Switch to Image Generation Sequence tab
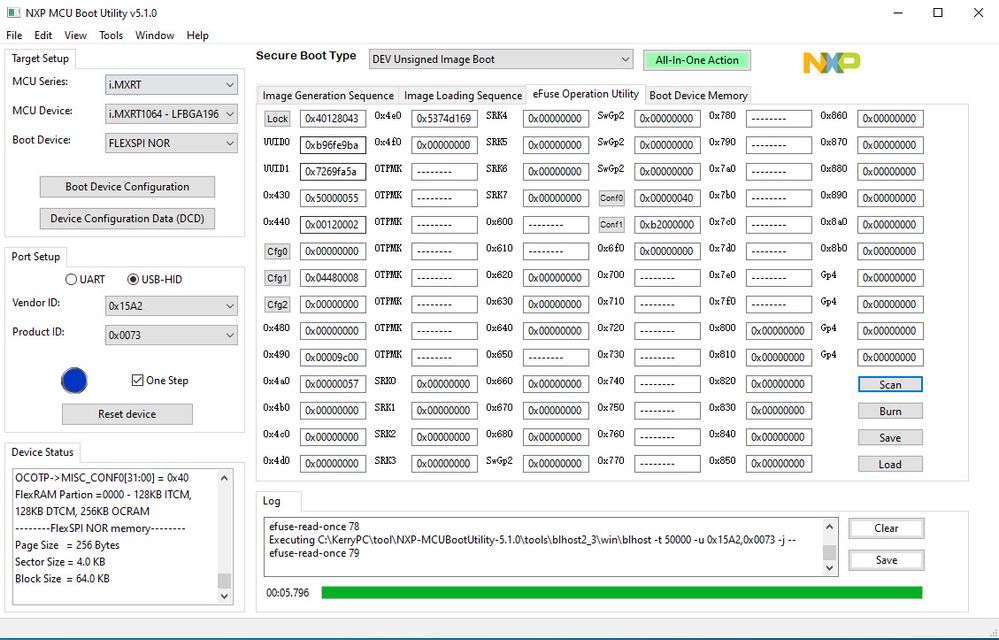The height and width of the screenshot is (640, 999). coord(328,96)
